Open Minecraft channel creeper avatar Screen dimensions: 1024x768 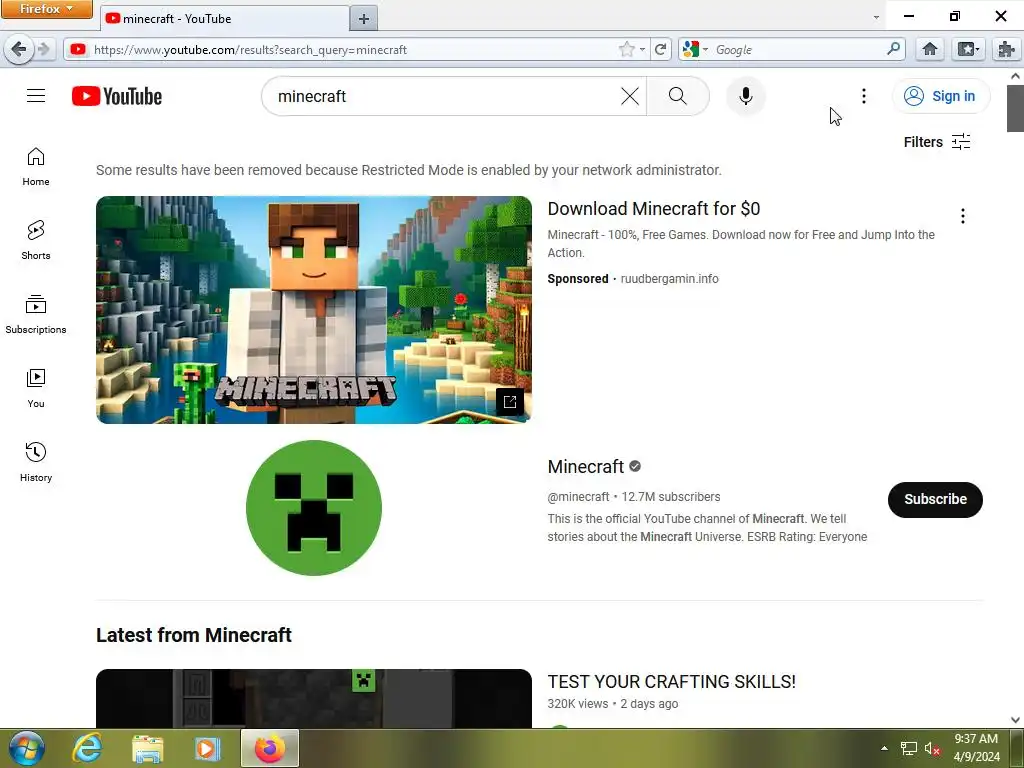(x=313, y=507)
